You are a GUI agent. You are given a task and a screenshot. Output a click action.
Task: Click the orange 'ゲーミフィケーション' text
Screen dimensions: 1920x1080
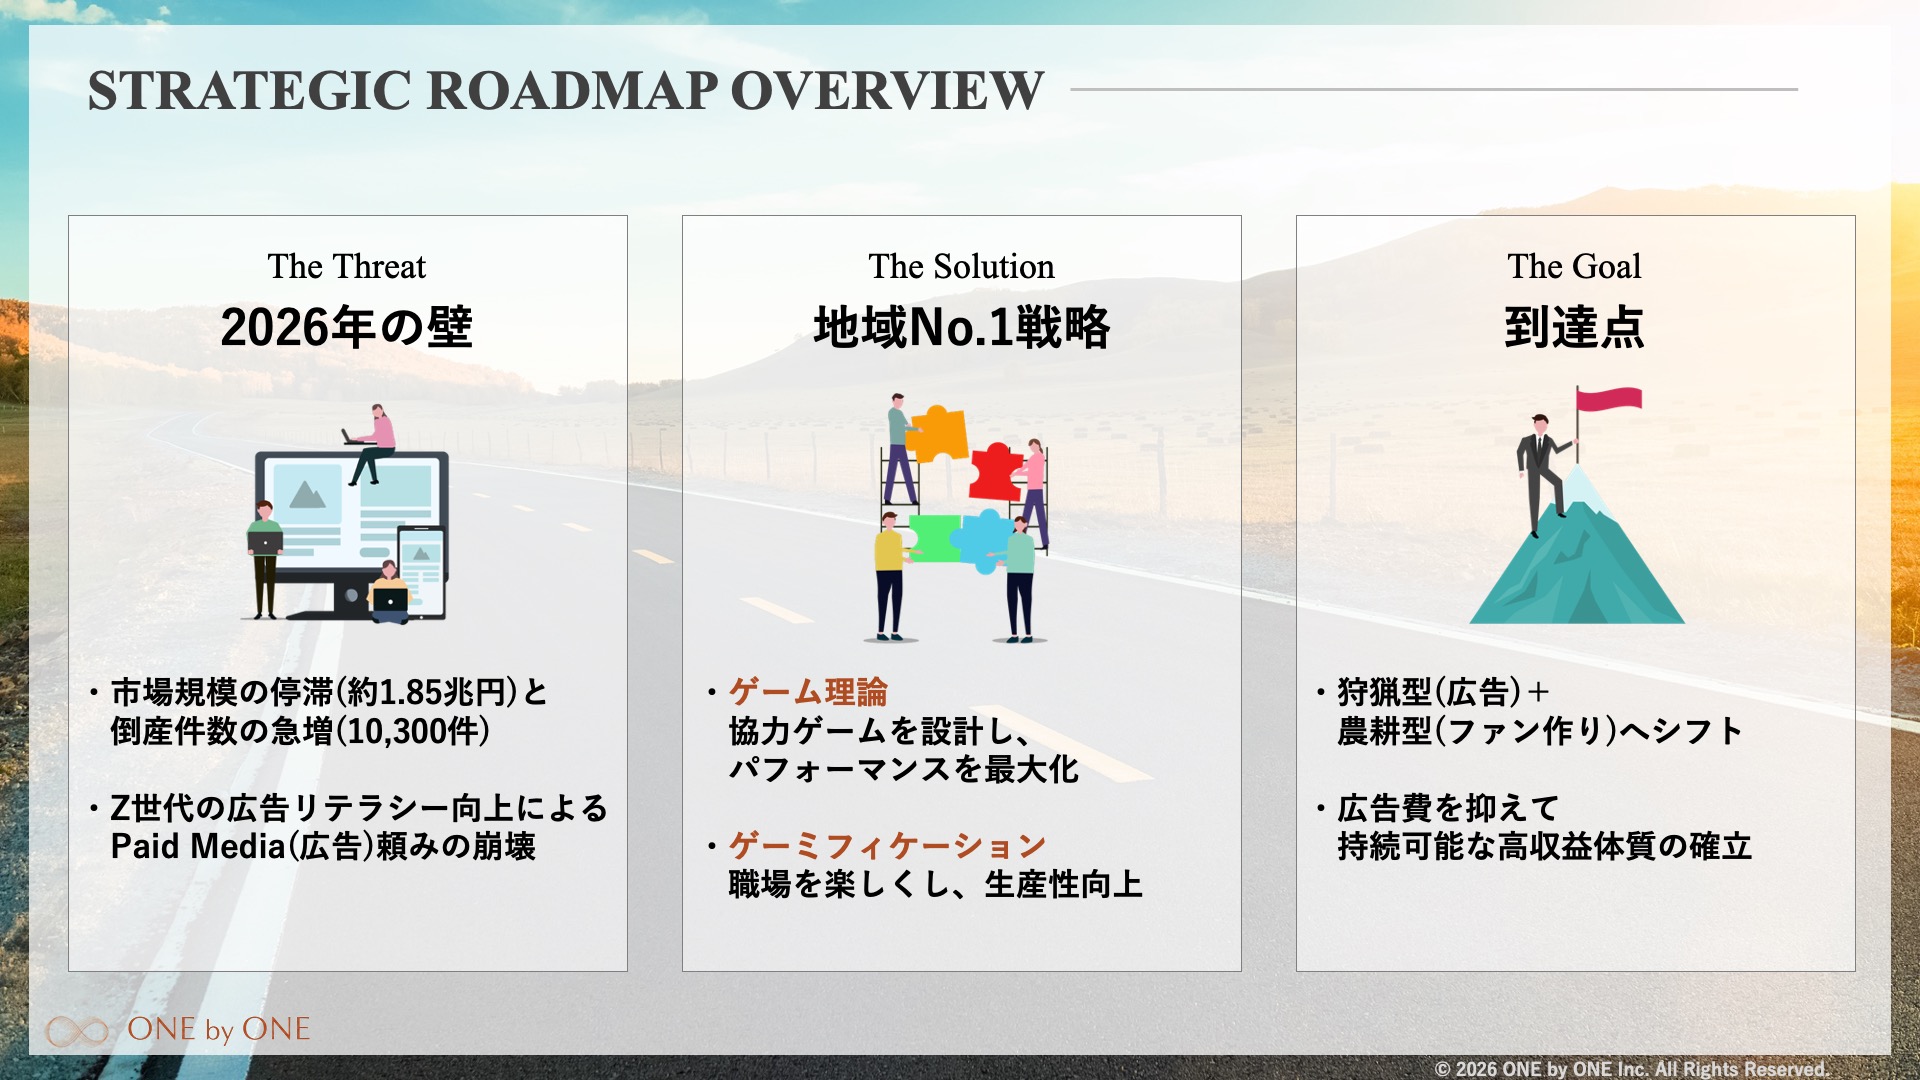pyautogui.click(x=887, y=846)
